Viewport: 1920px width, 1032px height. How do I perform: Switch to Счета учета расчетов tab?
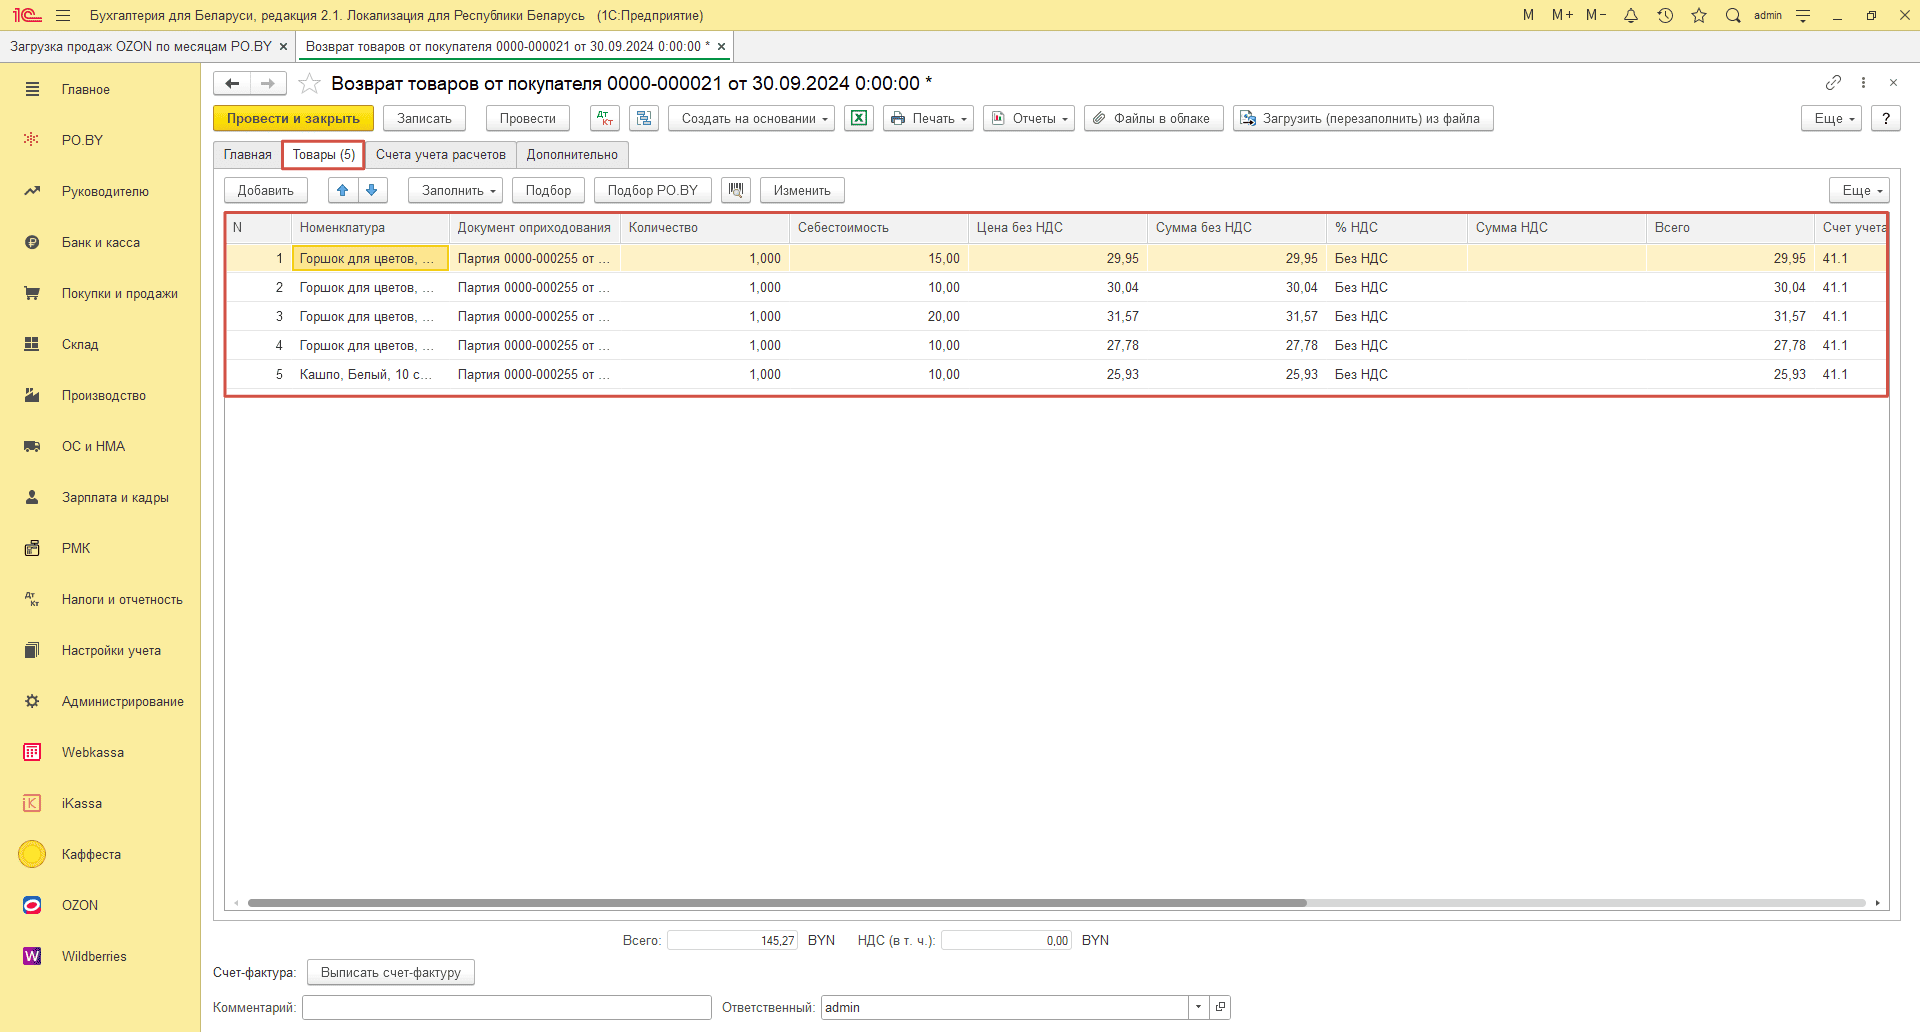pyautogui.click(x=440, y=154)
